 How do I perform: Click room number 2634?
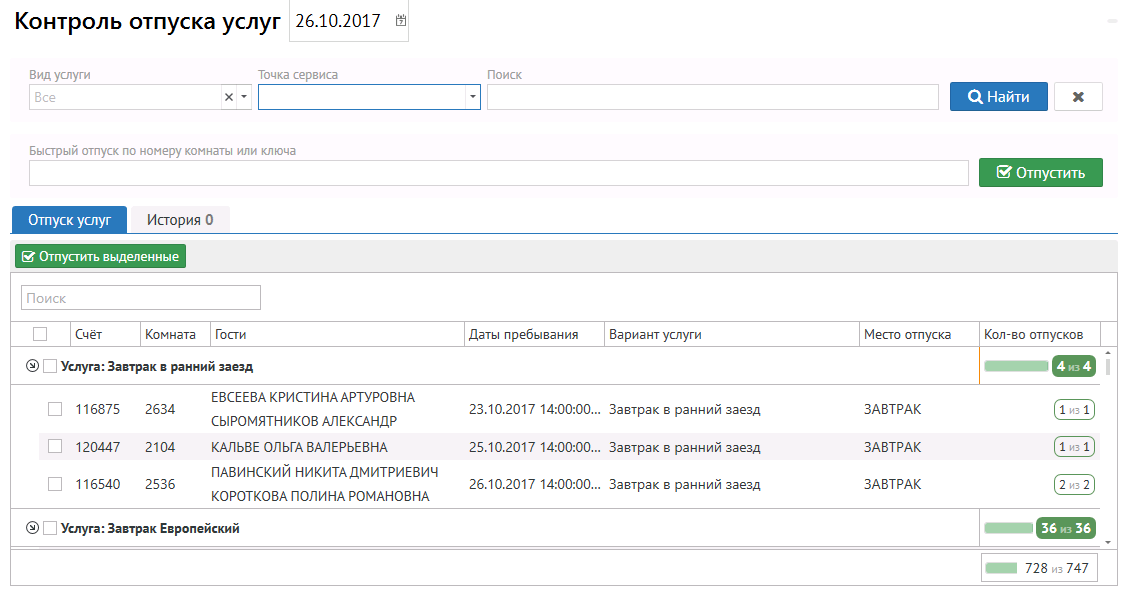point(160,409)
